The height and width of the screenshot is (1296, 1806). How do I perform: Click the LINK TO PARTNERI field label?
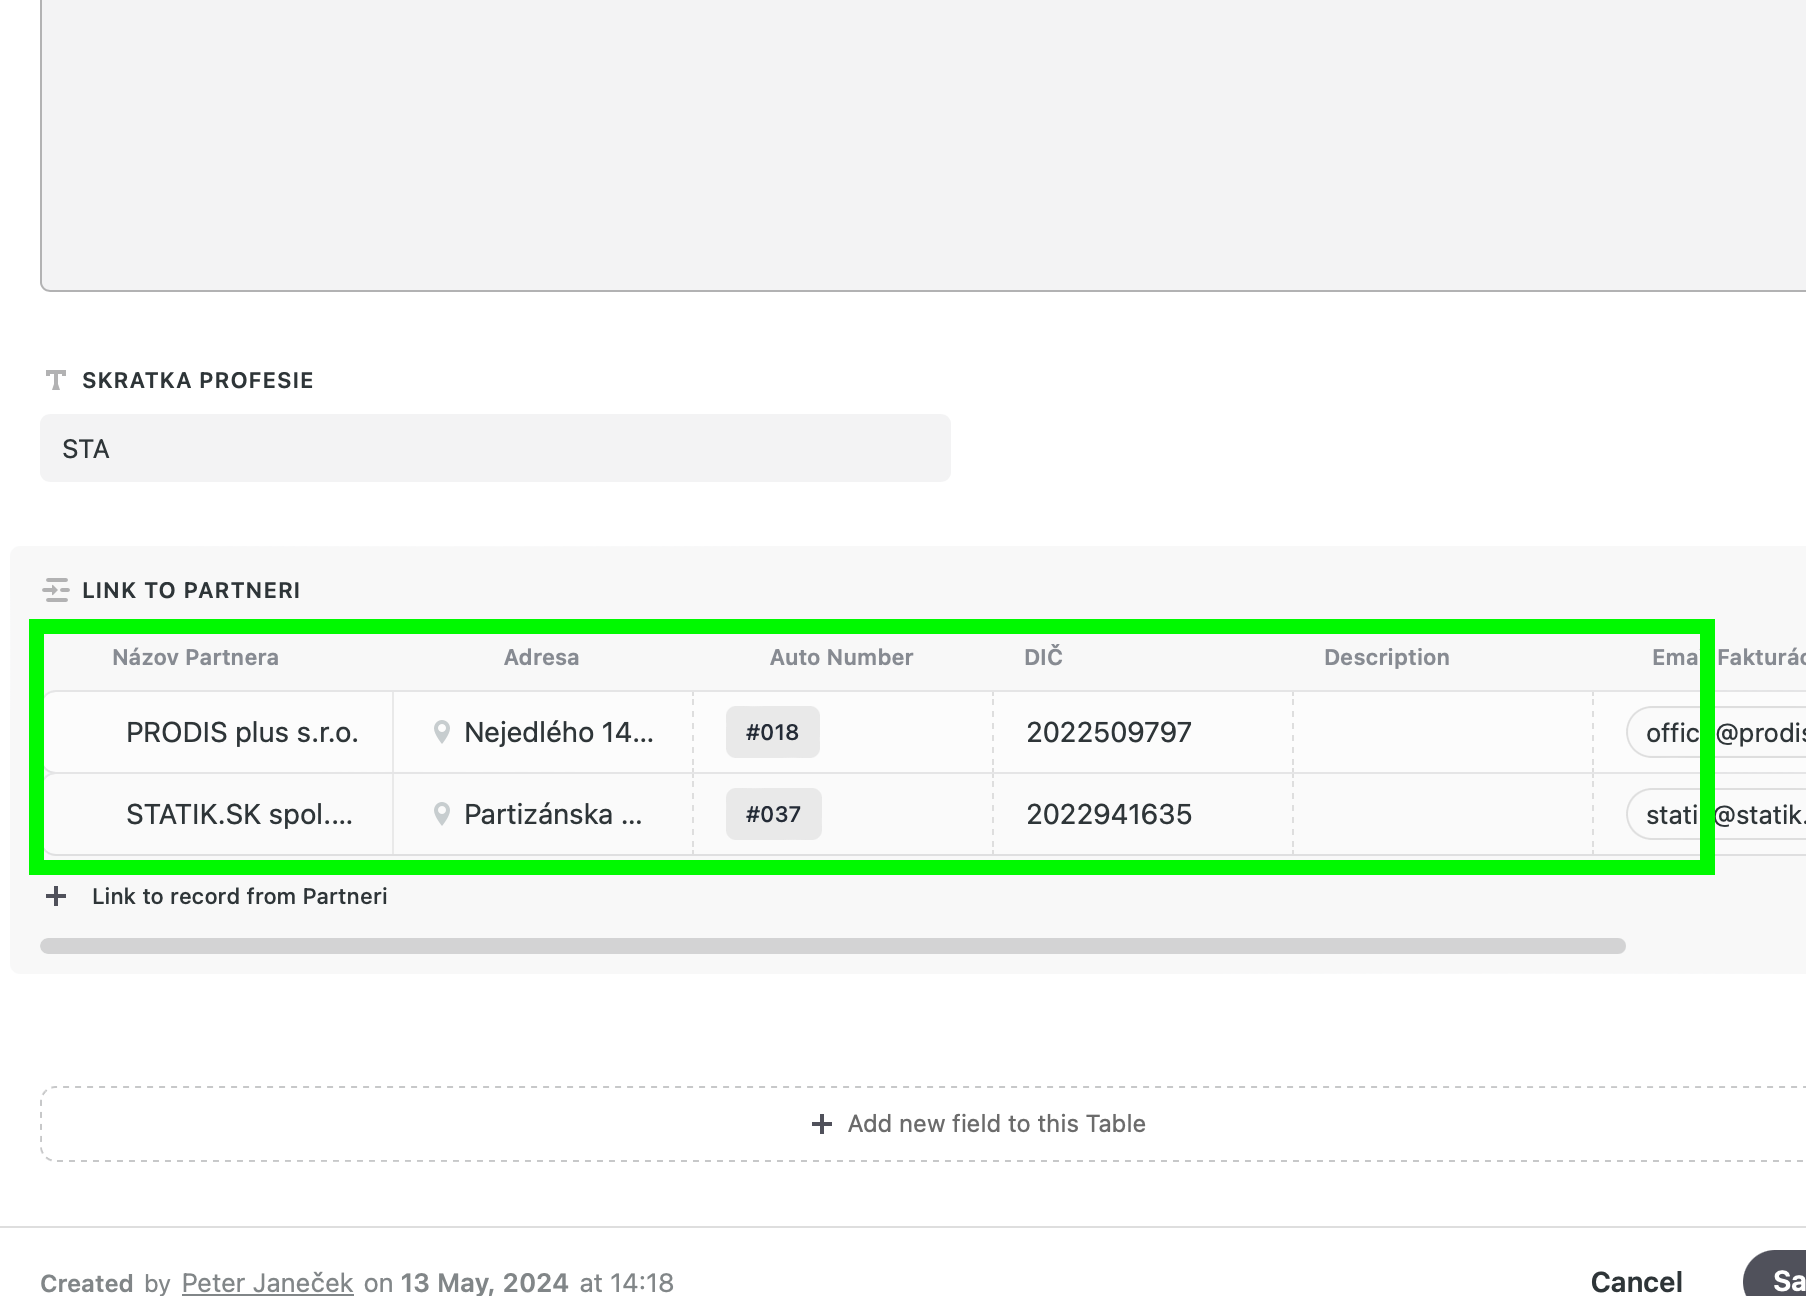191,590
